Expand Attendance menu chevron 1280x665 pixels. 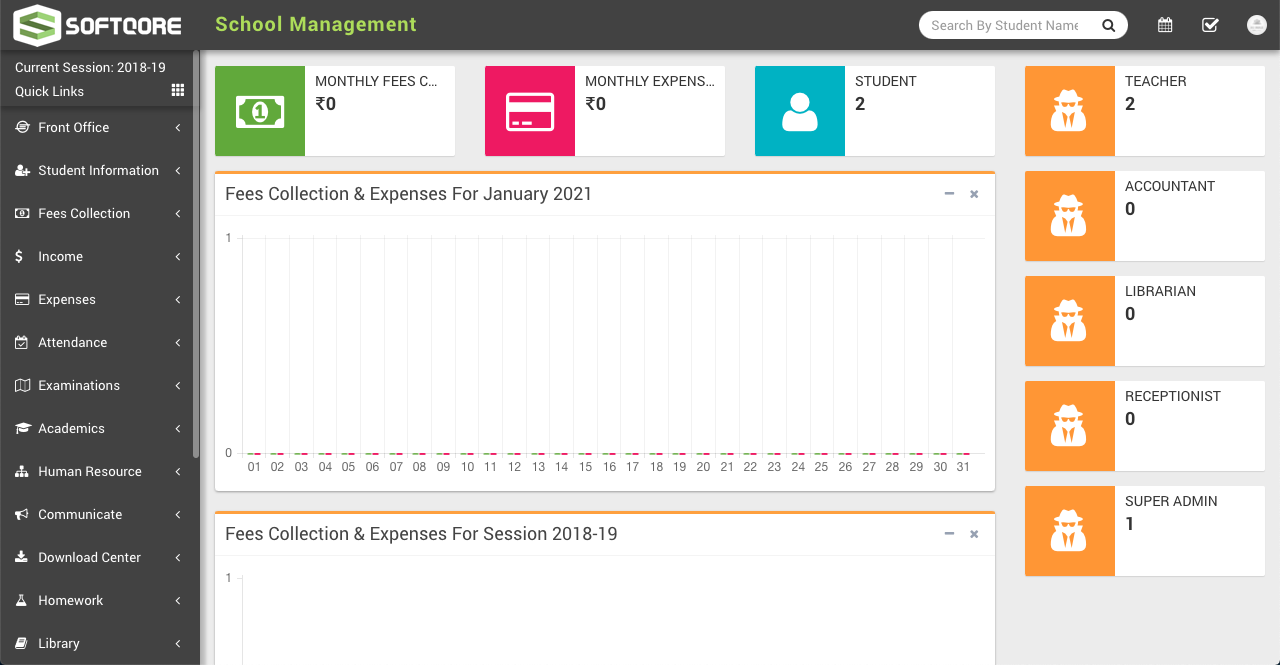point(178,342)
